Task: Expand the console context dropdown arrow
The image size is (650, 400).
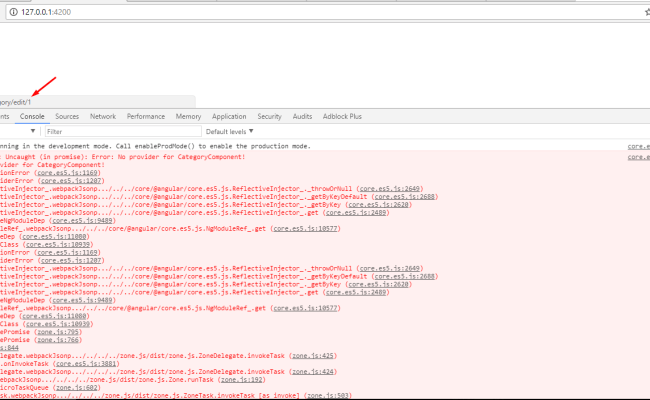Action: 33,131
